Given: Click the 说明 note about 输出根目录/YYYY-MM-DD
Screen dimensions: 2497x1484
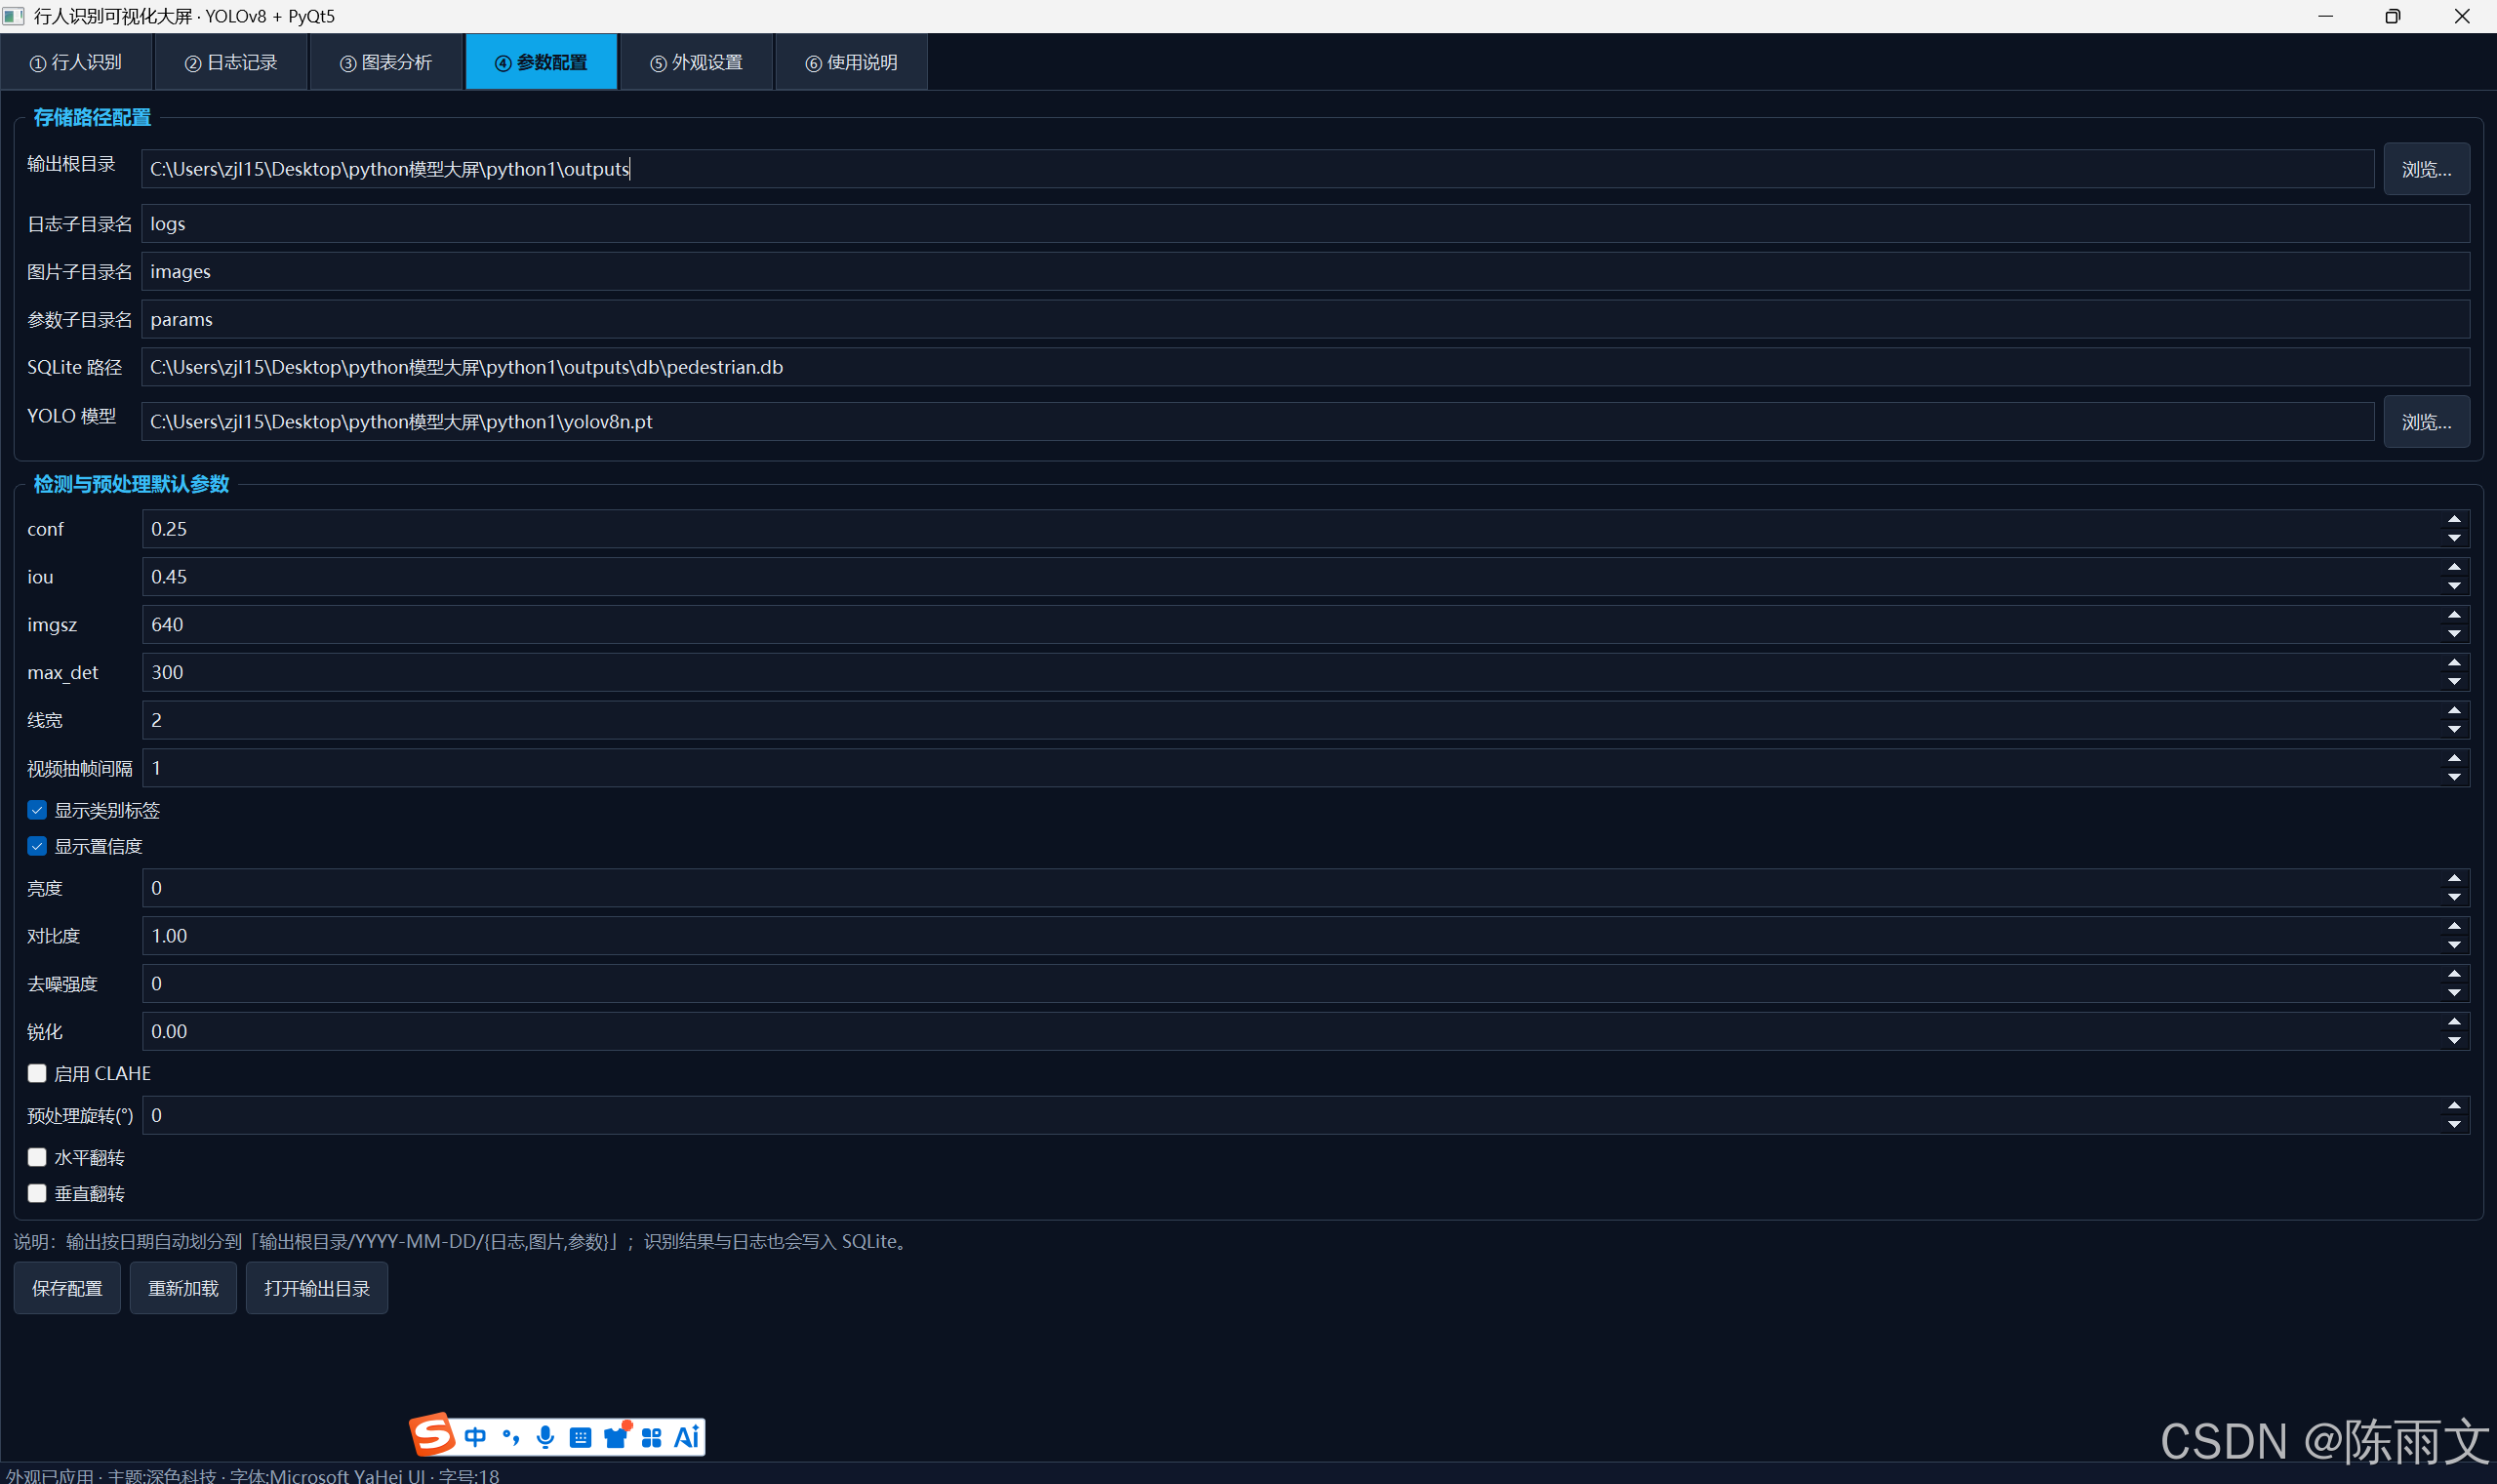Looking at the screenshot, I should point(462,1241).
